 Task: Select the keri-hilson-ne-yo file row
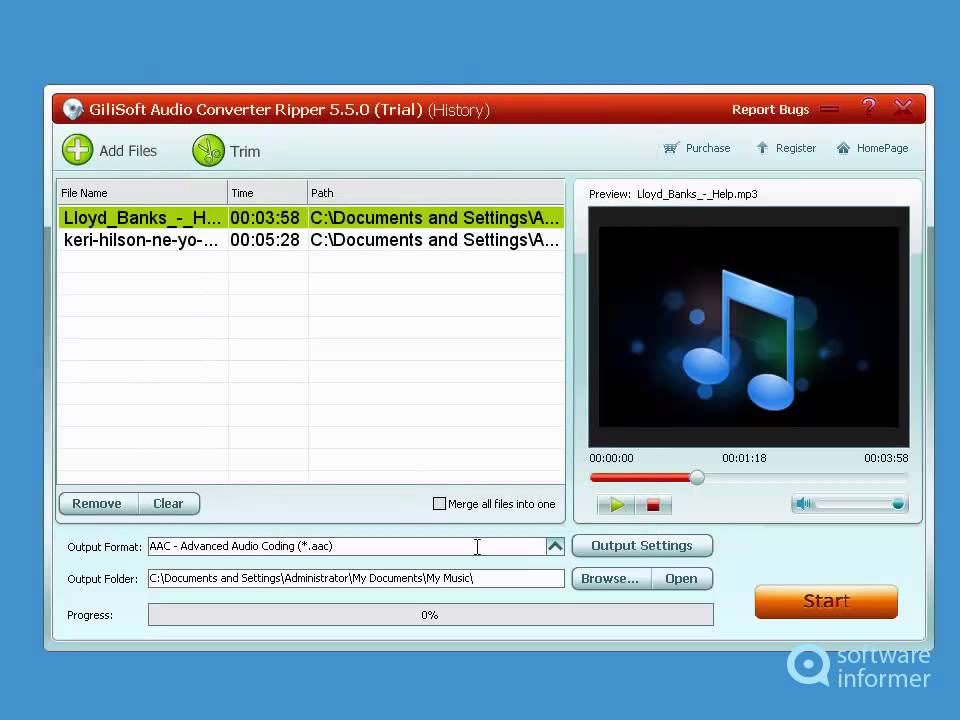click(x=311, y=240)
